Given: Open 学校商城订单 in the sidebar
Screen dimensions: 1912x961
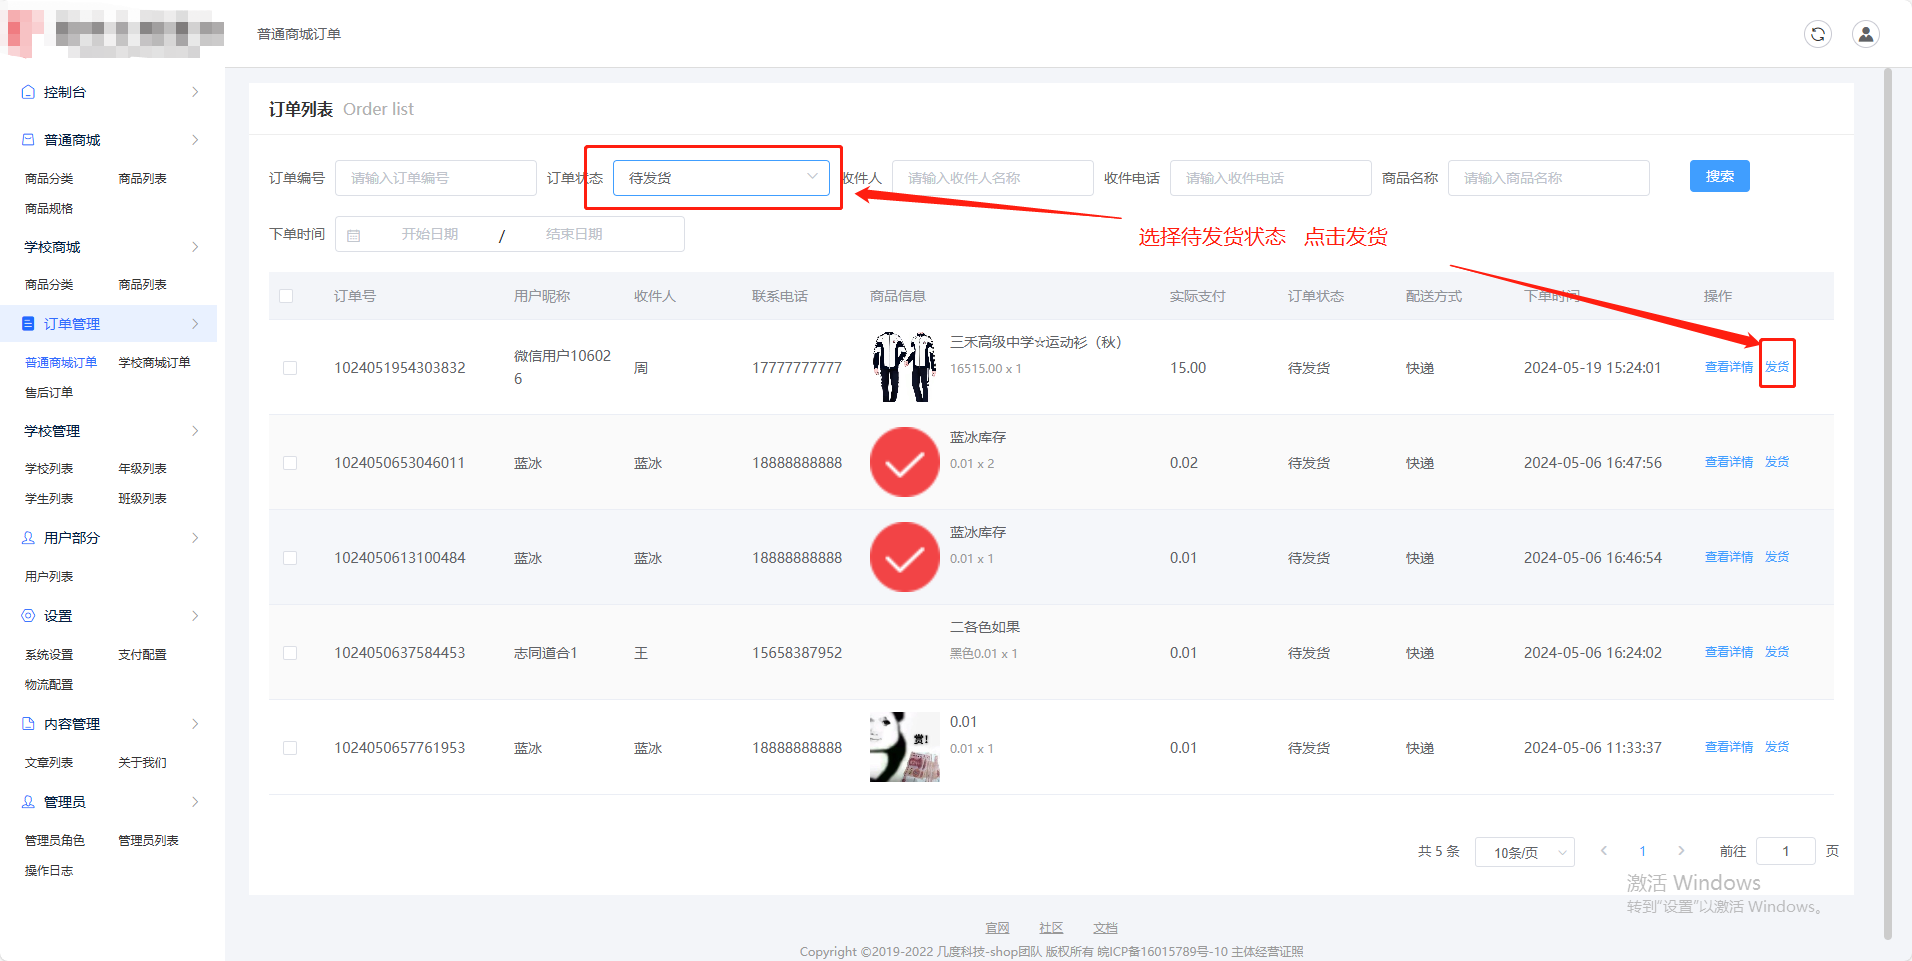Looking at the screenshot, I should tap(154, 363).
